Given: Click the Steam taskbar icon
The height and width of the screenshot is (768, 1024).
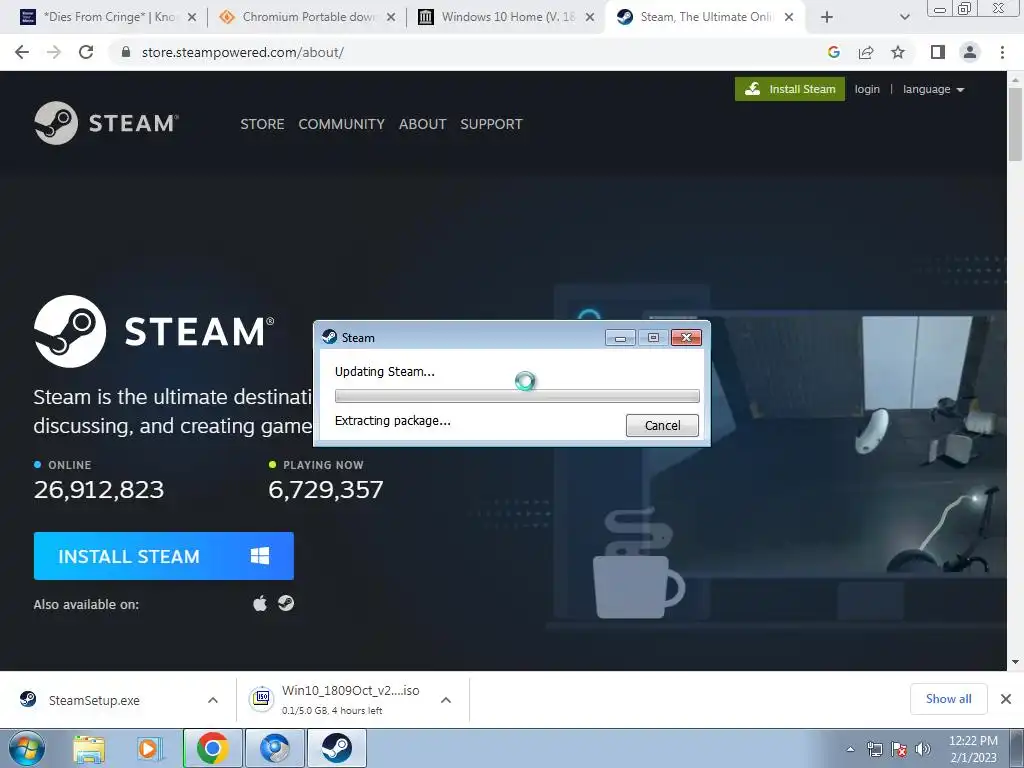Looking at the screenshot, I should click(x=336, y=748).
